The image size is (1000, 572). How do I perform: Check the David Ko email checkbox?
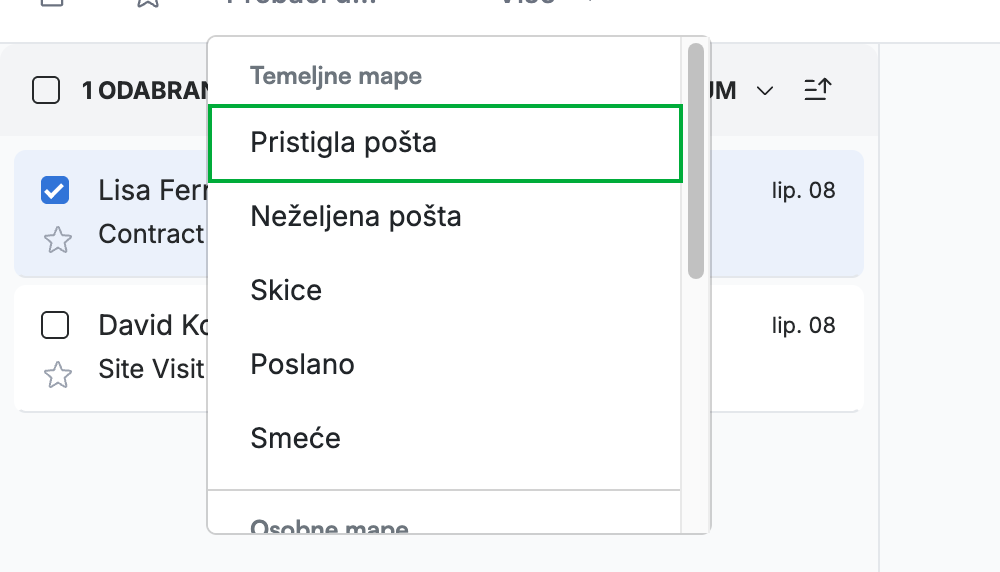(x=55, y=325)
